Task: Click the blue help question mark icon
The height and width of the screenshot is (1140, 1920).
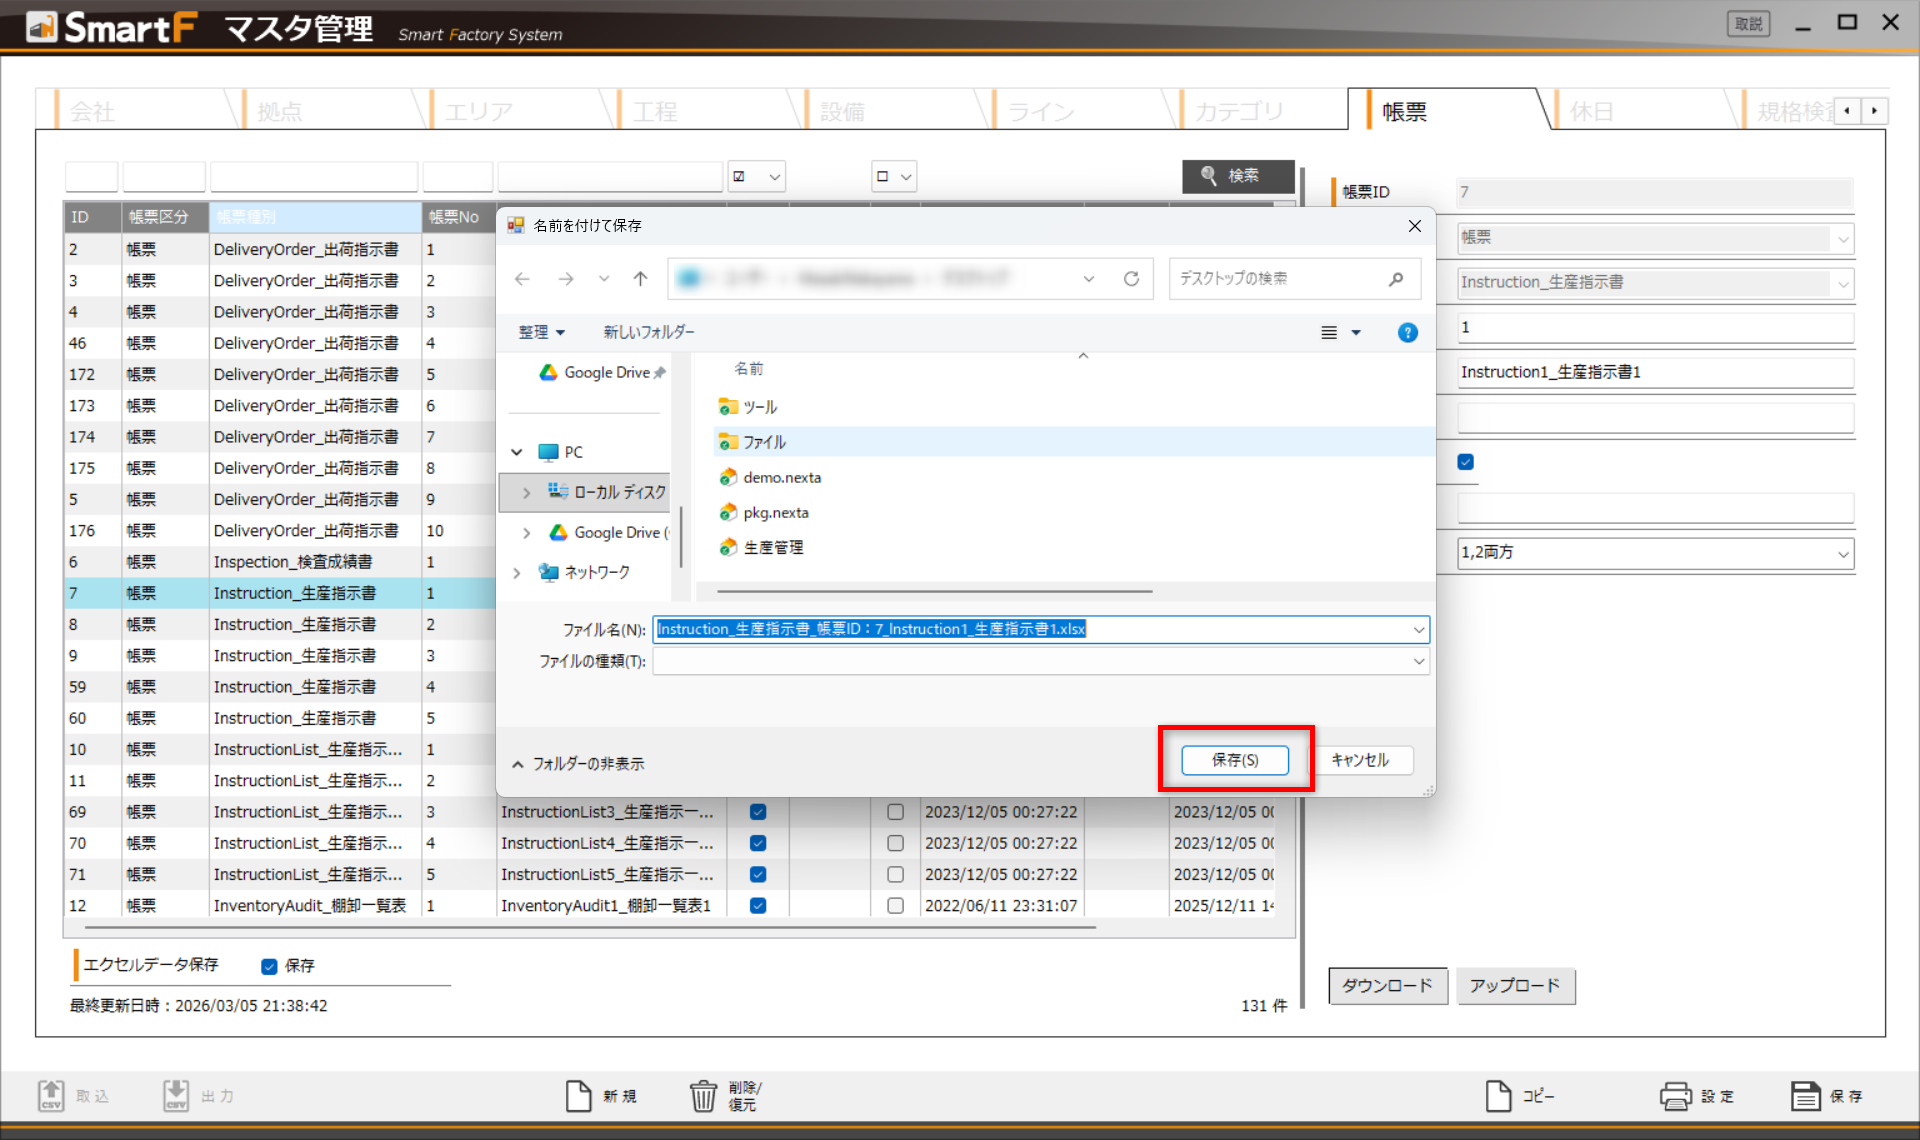Action: point(1407,333)
